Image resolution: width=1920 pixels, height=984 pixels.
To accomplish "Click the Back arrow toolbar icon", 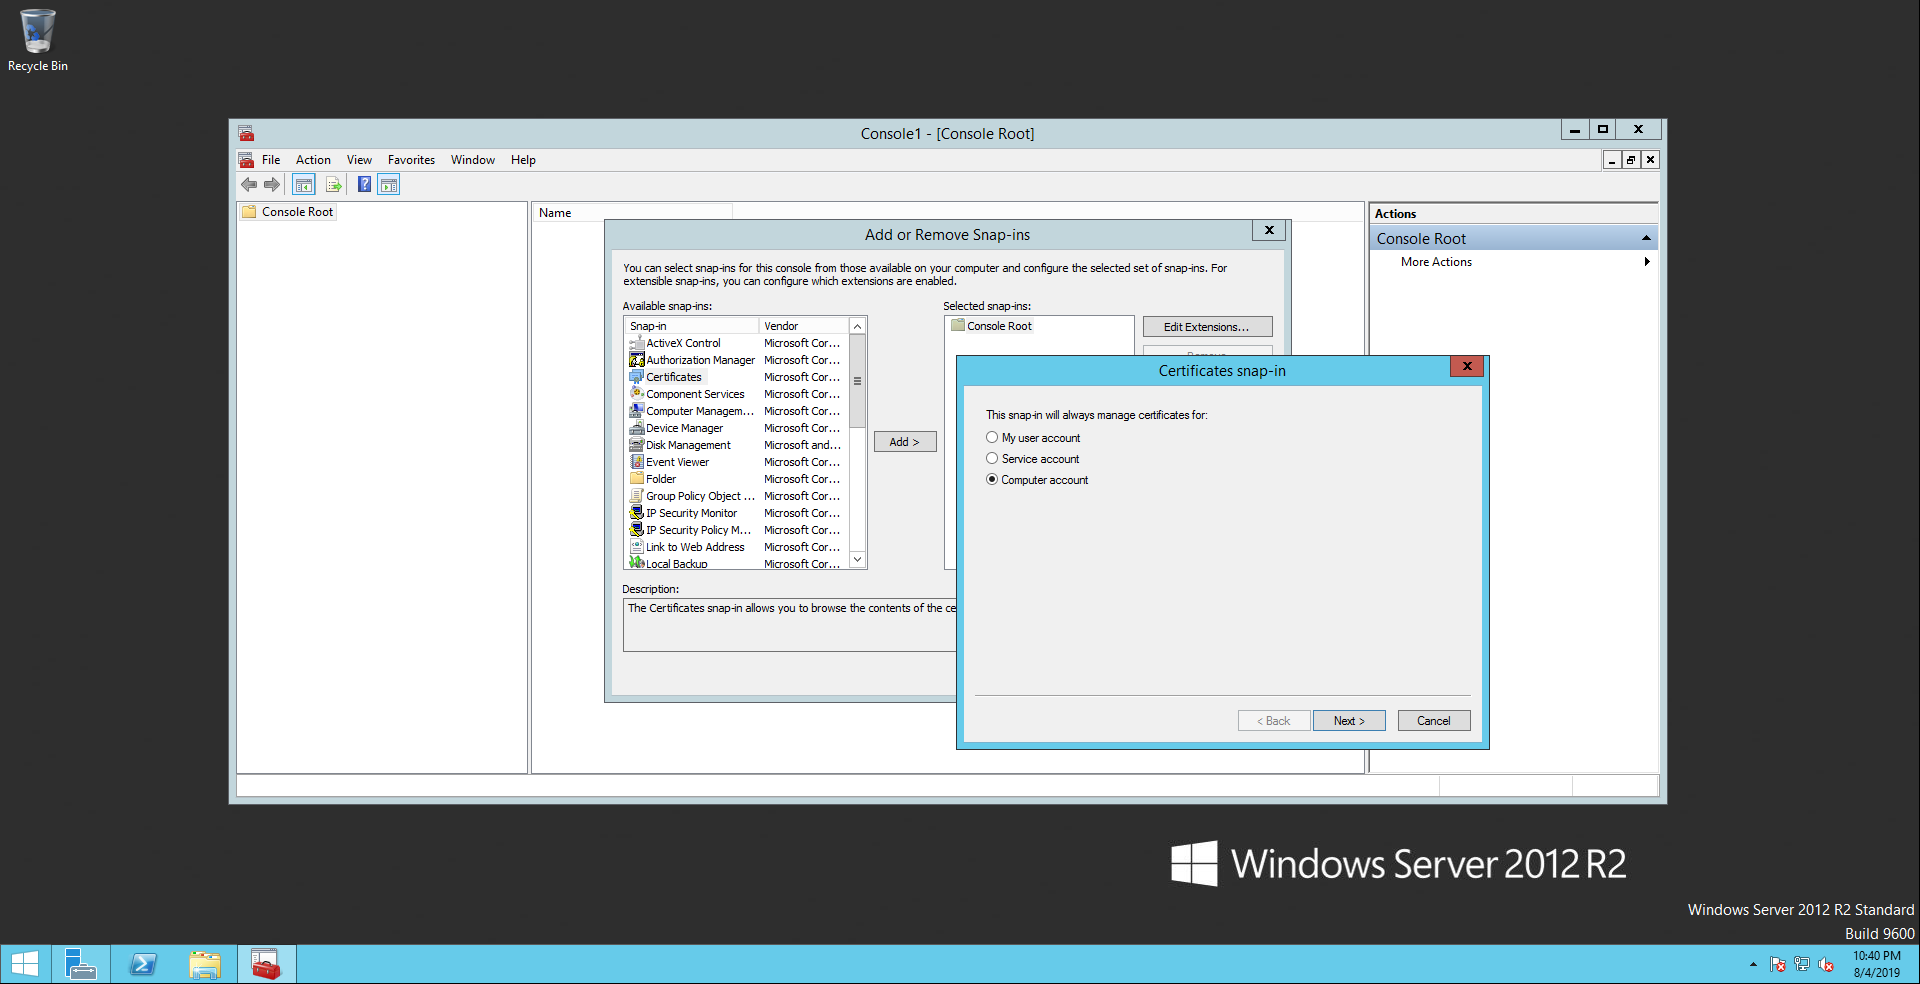I will [249, 185].
